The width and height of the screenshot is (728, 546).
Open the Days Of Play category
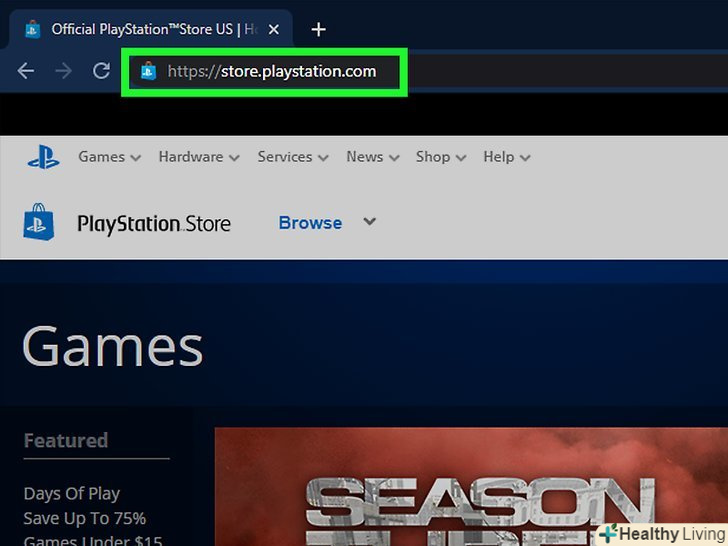pos(72,494)
